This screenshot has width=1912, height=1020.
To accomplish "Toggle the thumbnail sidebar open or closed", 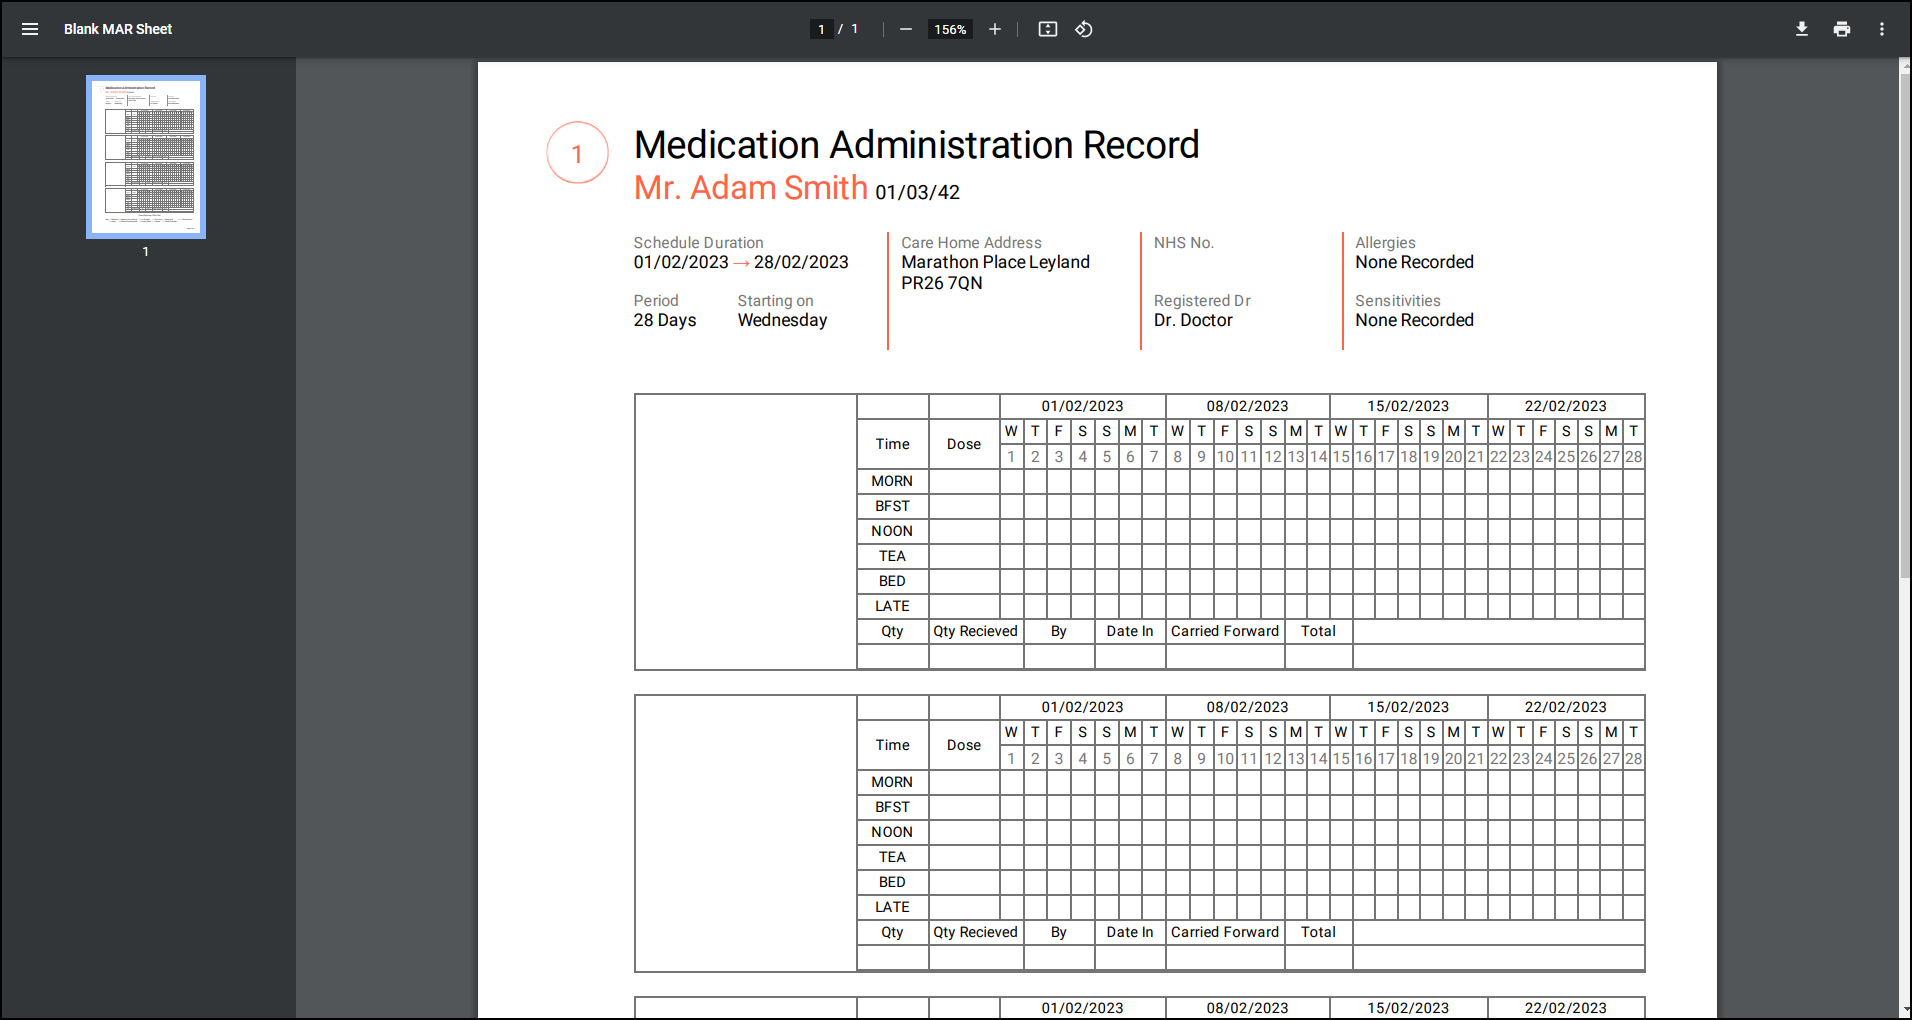I will 30,29.
